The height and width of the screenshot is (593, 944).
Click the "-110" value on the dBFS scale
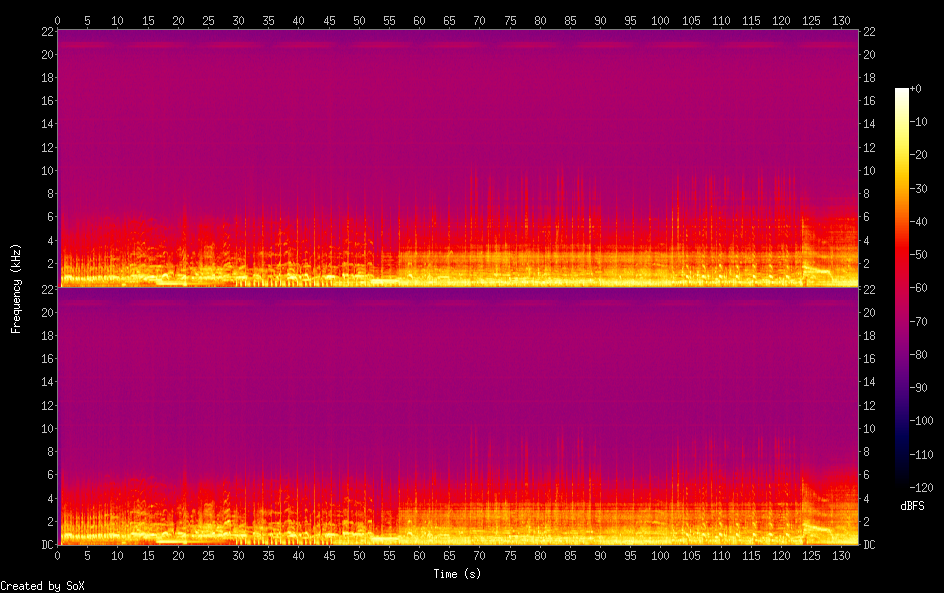click(922, 455)
